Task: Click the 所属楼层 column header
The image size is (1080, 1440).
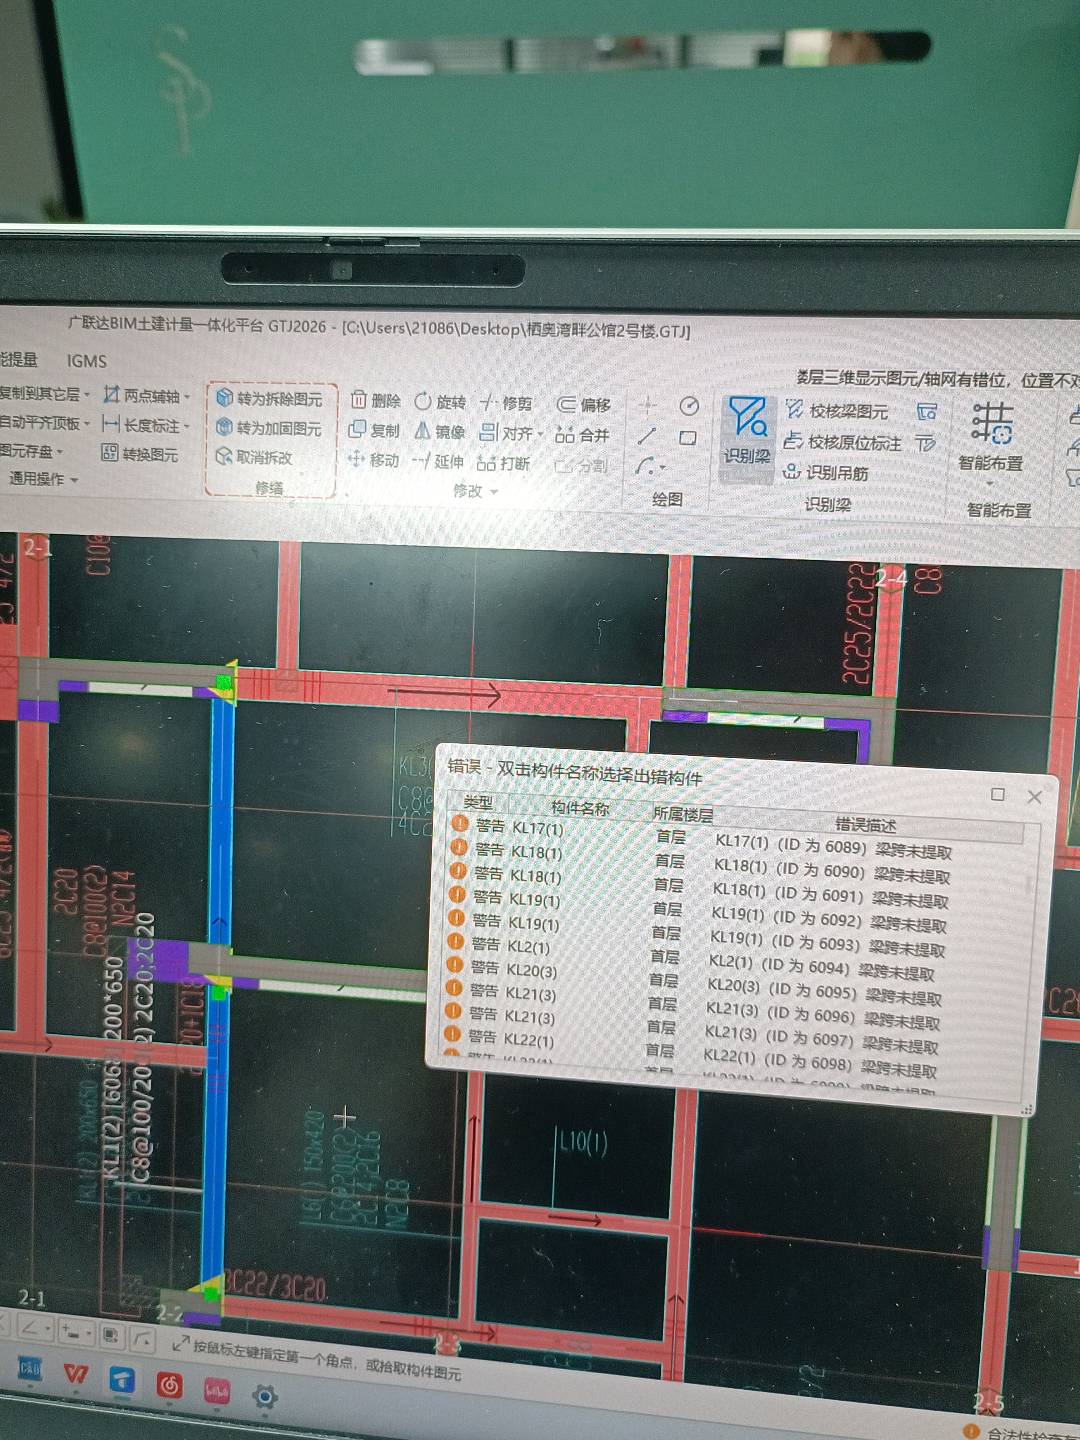Action: tap(683, 814)
